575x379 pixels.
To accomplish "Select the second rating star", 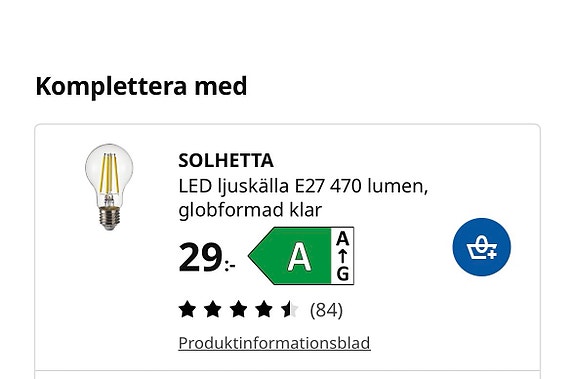I will point(213,309).
